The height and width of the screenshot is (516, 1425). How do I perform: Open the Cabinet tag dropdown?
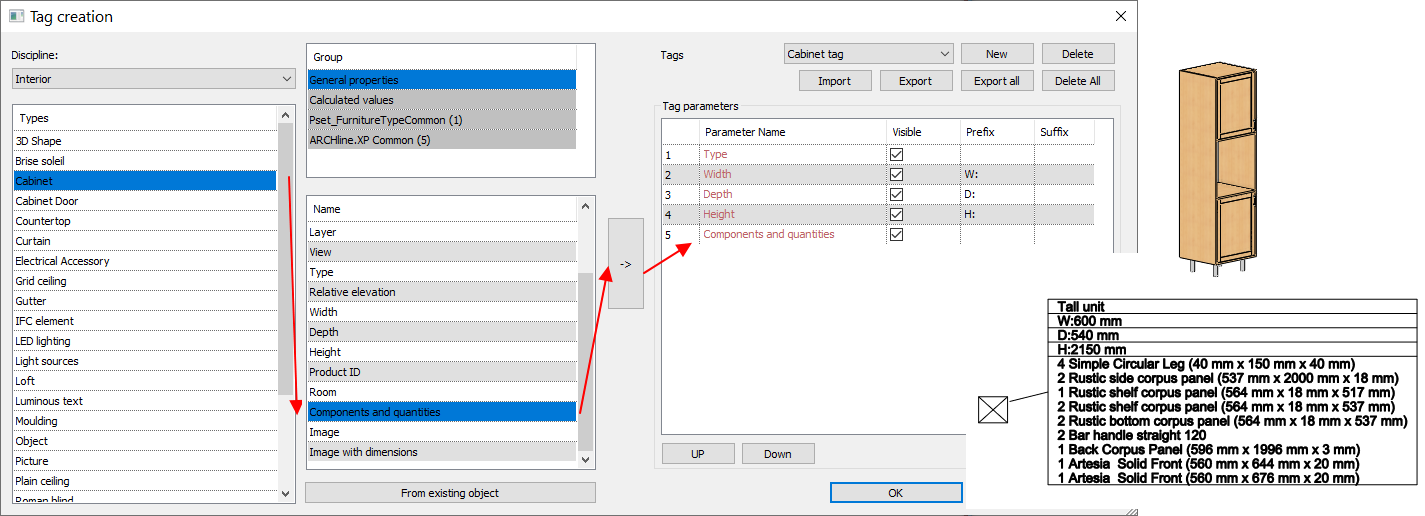coord(868,54)
